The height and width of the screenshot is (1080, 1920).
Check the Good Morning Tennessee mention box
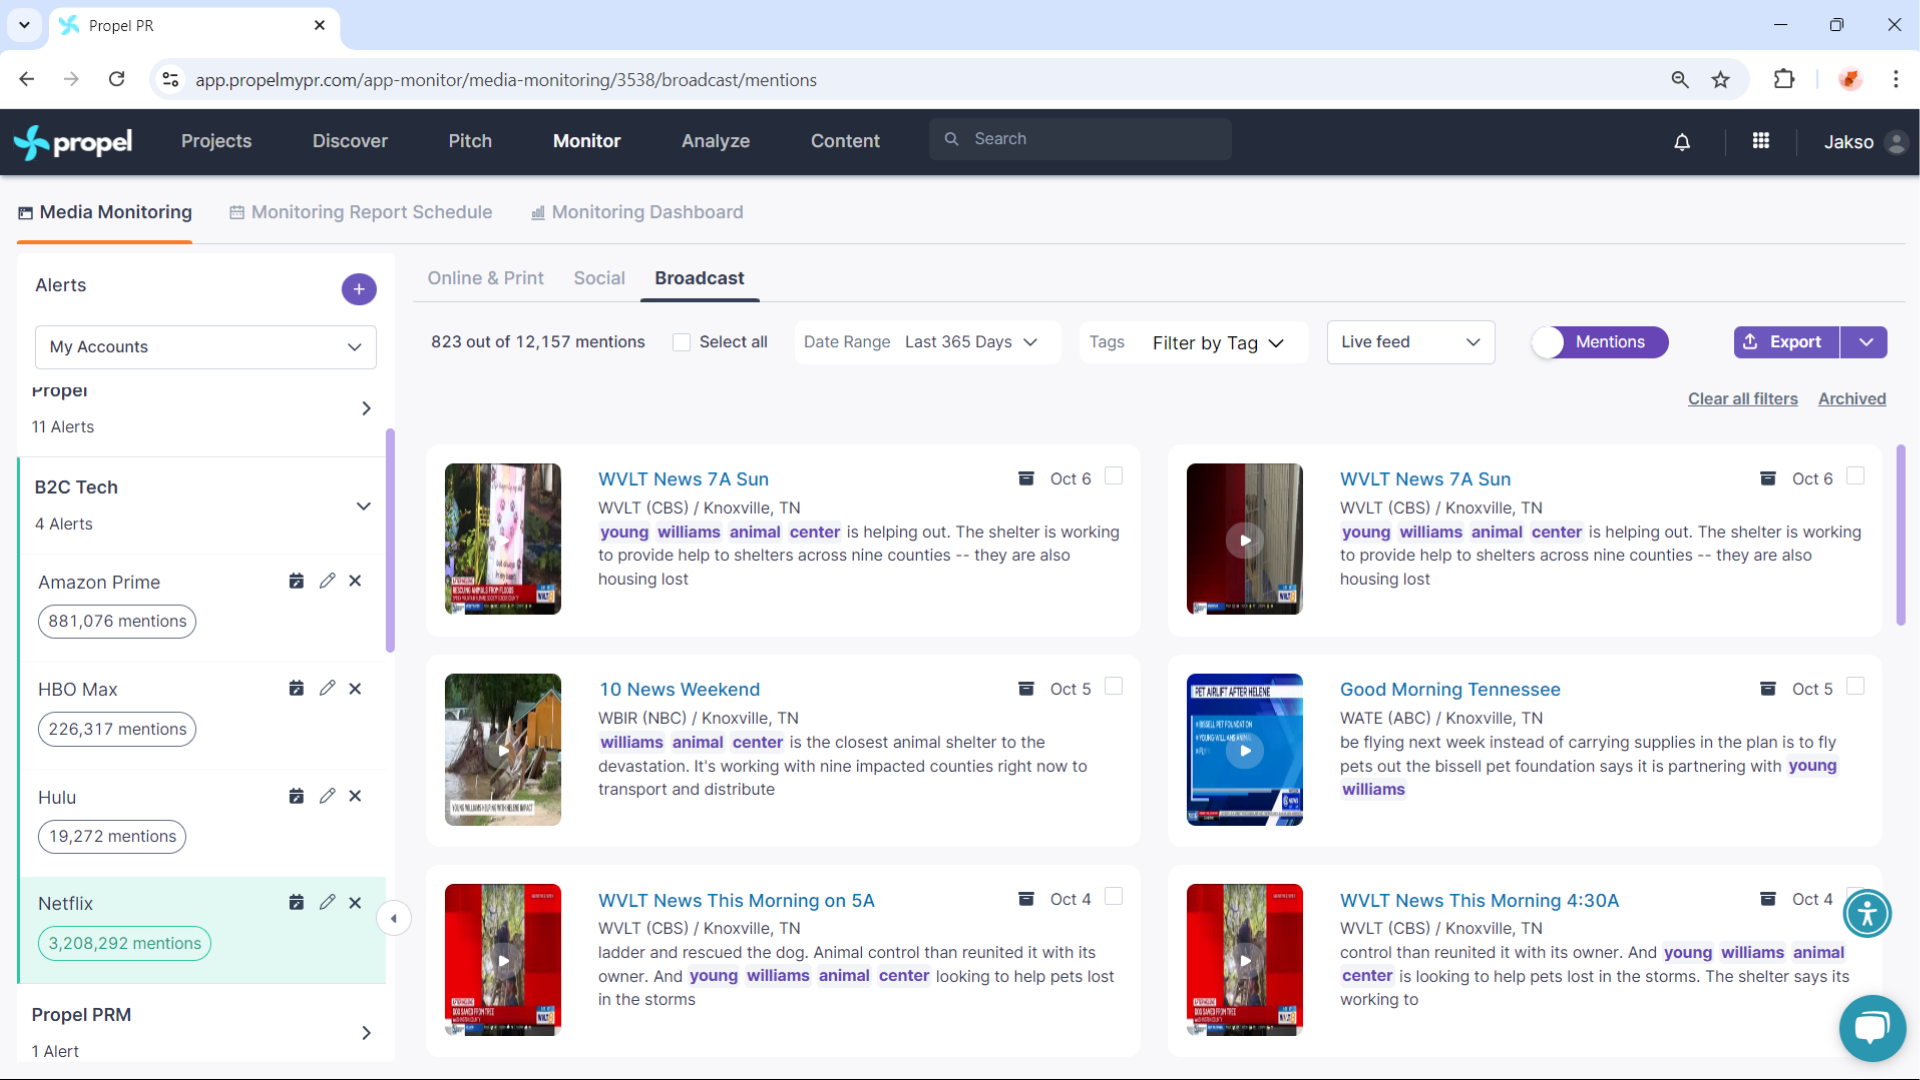(x=1855, y=686)
